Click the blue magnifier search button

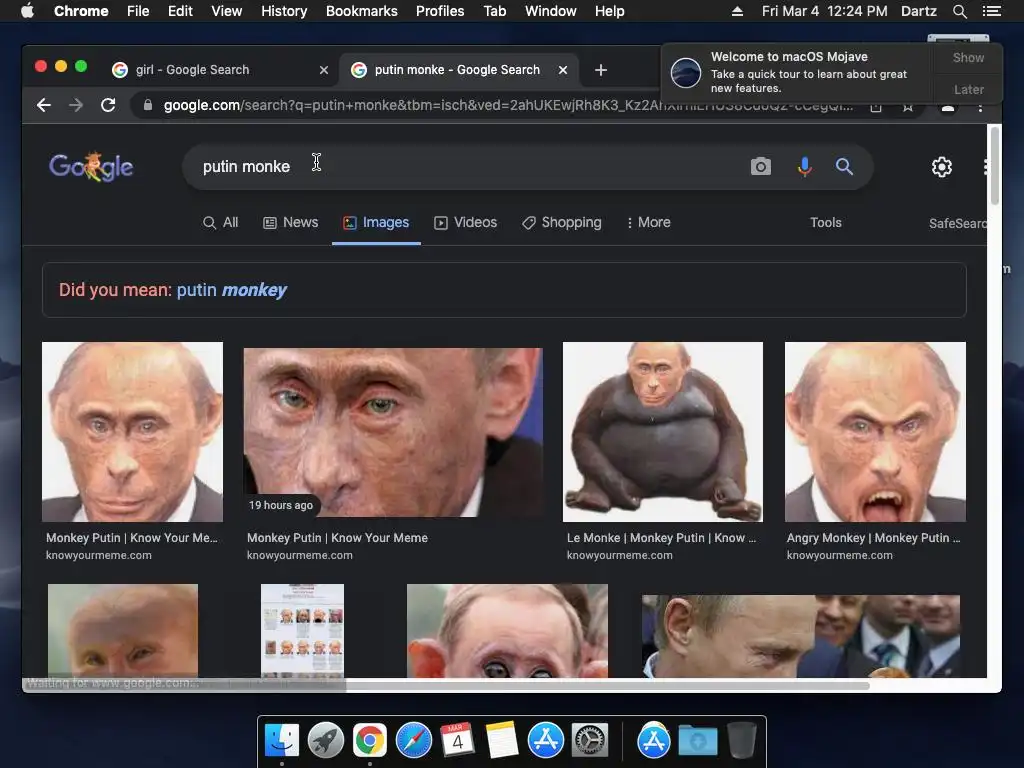click(x=844, y=167)
